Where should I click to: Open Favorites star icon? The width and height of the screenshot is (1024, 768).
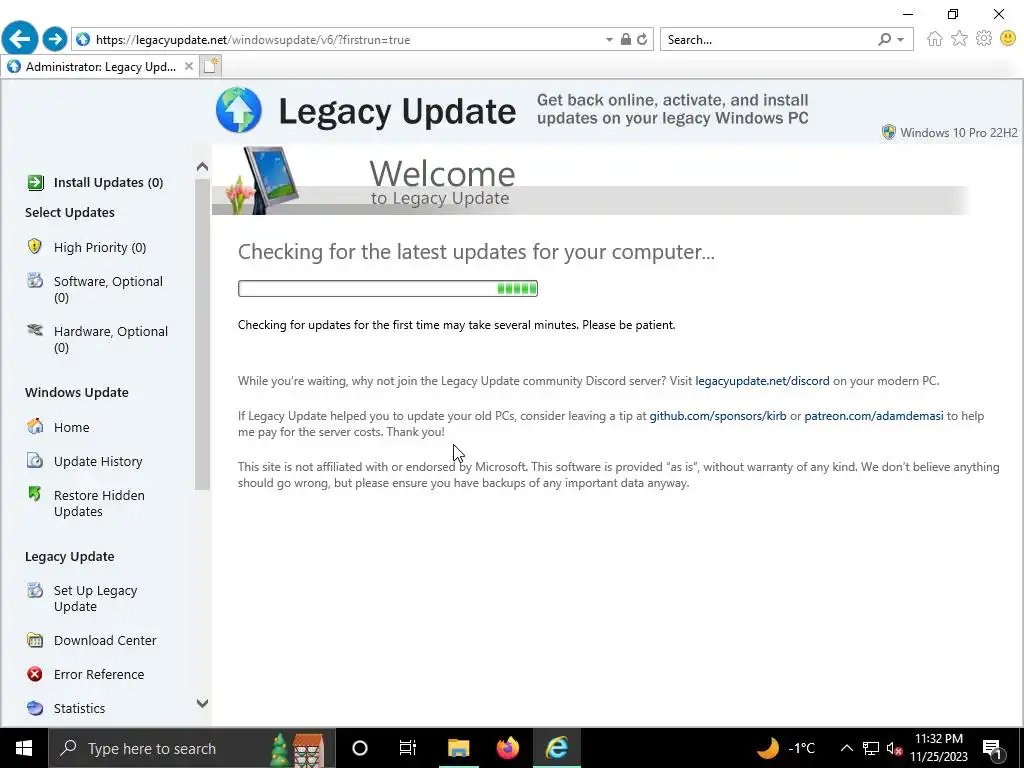pos(959,39)
